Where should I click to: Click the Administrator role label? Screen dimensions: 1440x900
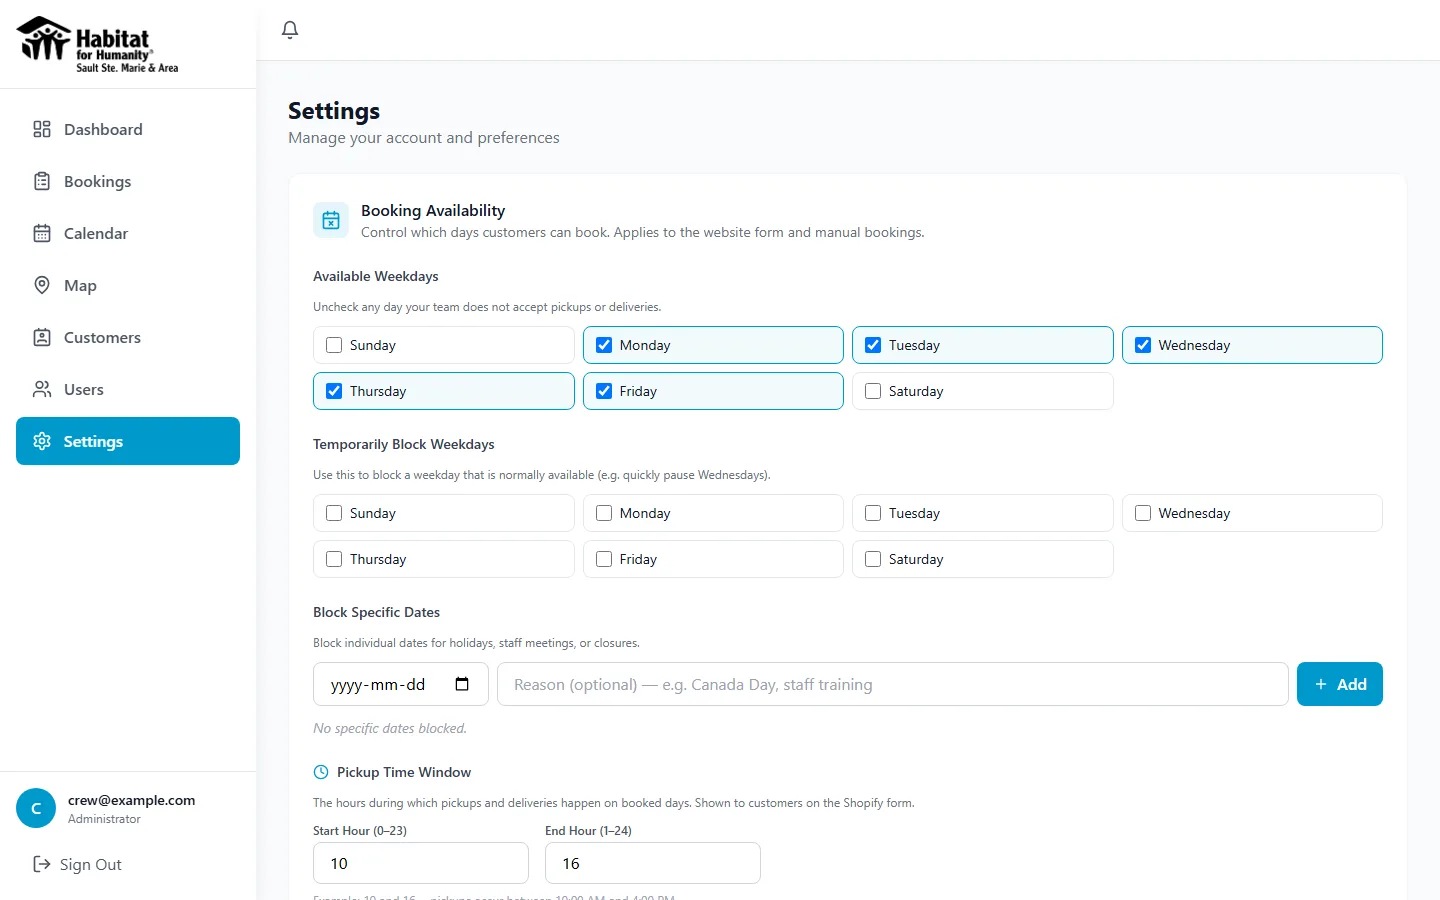[104, 819]
